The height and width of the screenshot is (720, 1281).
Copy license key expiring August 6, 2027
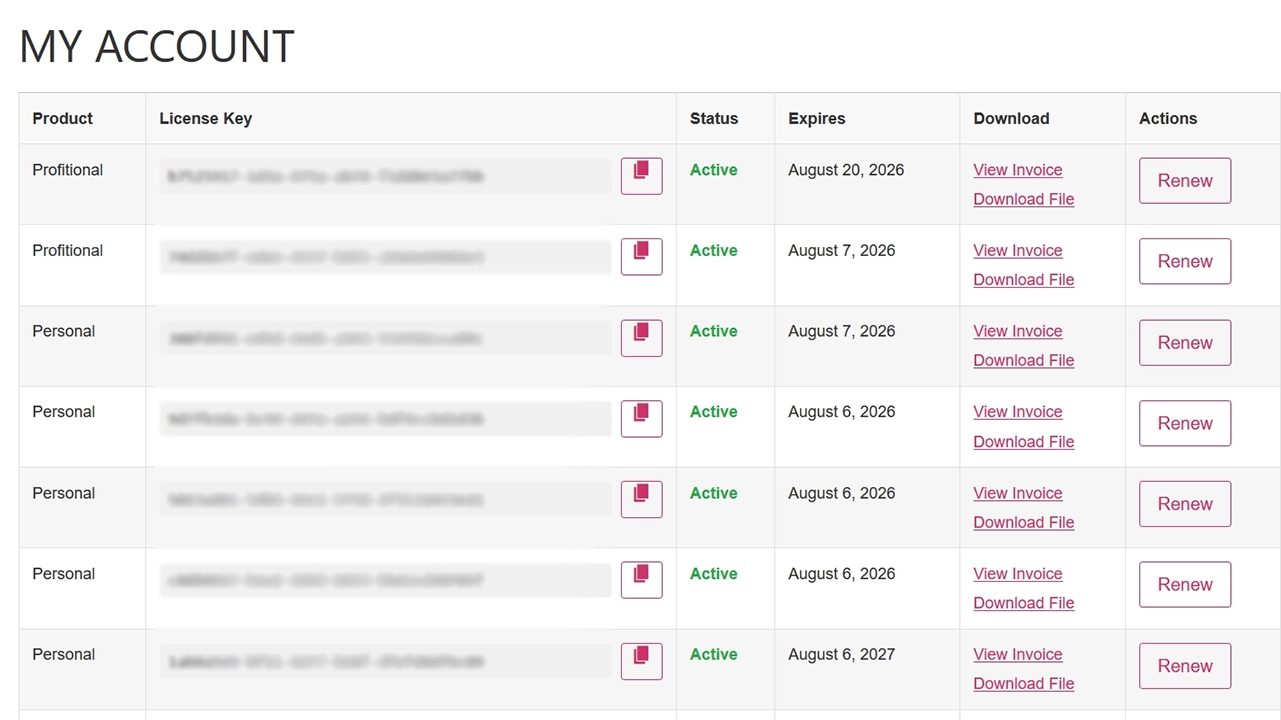(641, 661)
